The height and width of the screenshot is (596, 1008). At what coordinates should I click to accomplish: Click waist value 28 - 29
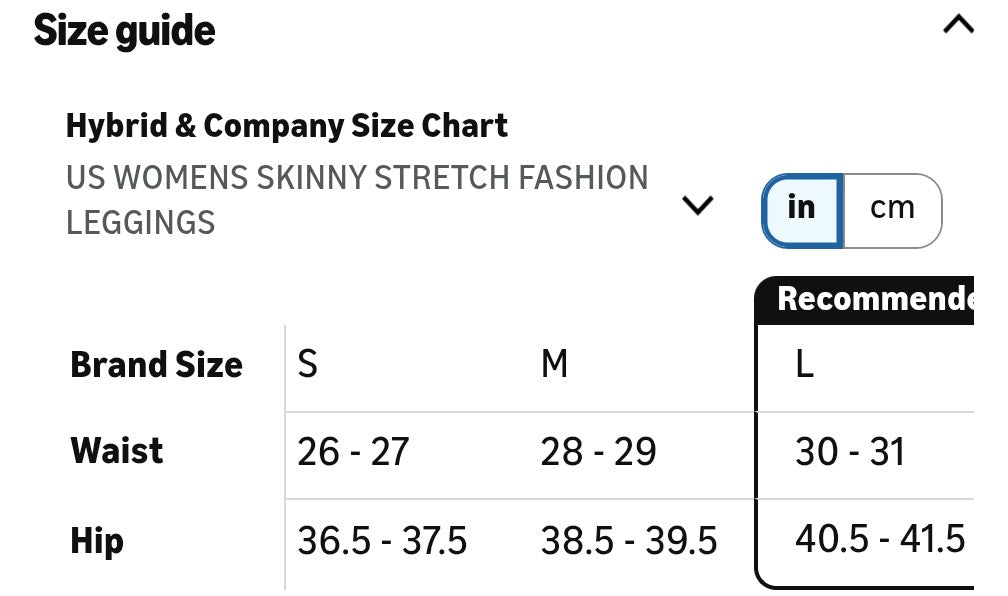tap(598, 453)
